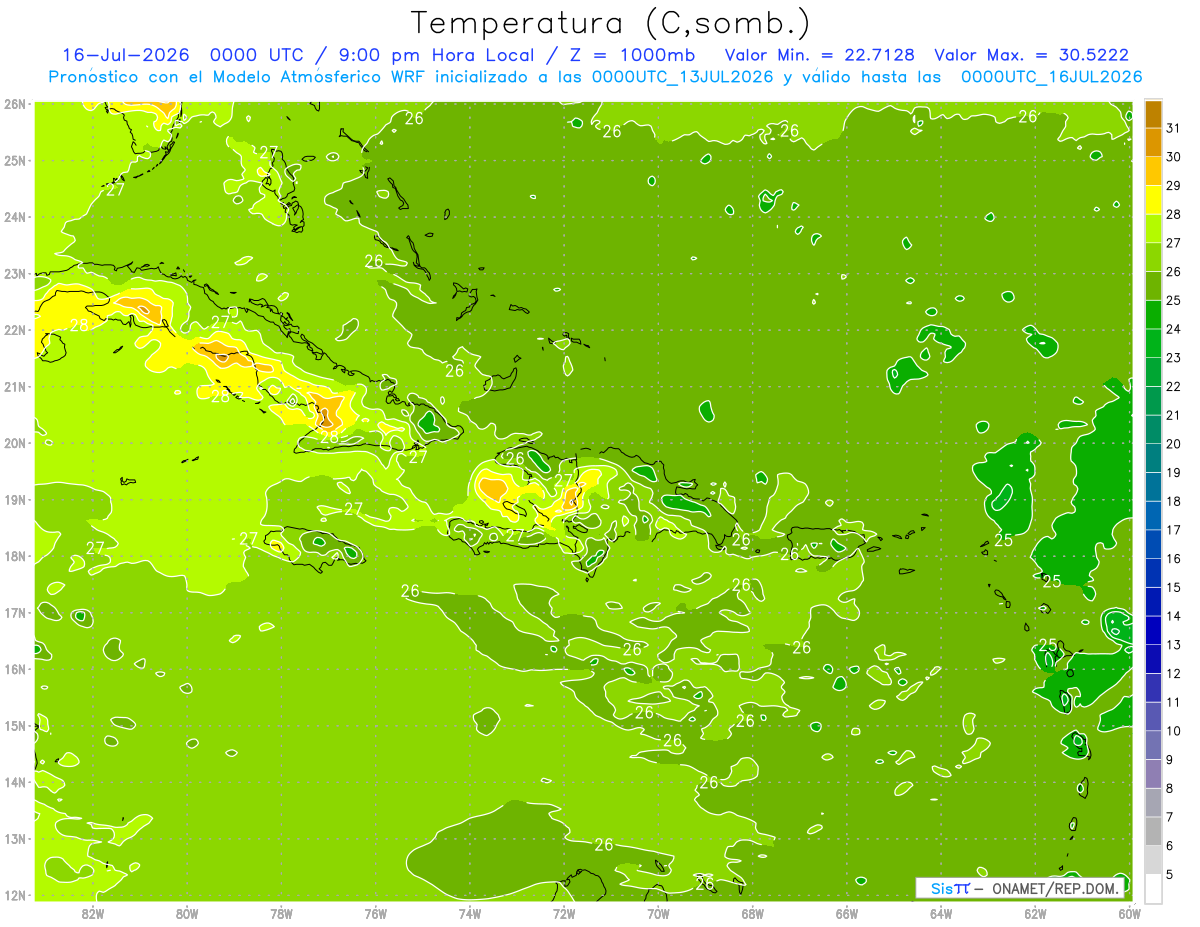Viewport: 1200px width, 927px height.
Task: Click the "82W" longitude axis label
Action: 93,913
